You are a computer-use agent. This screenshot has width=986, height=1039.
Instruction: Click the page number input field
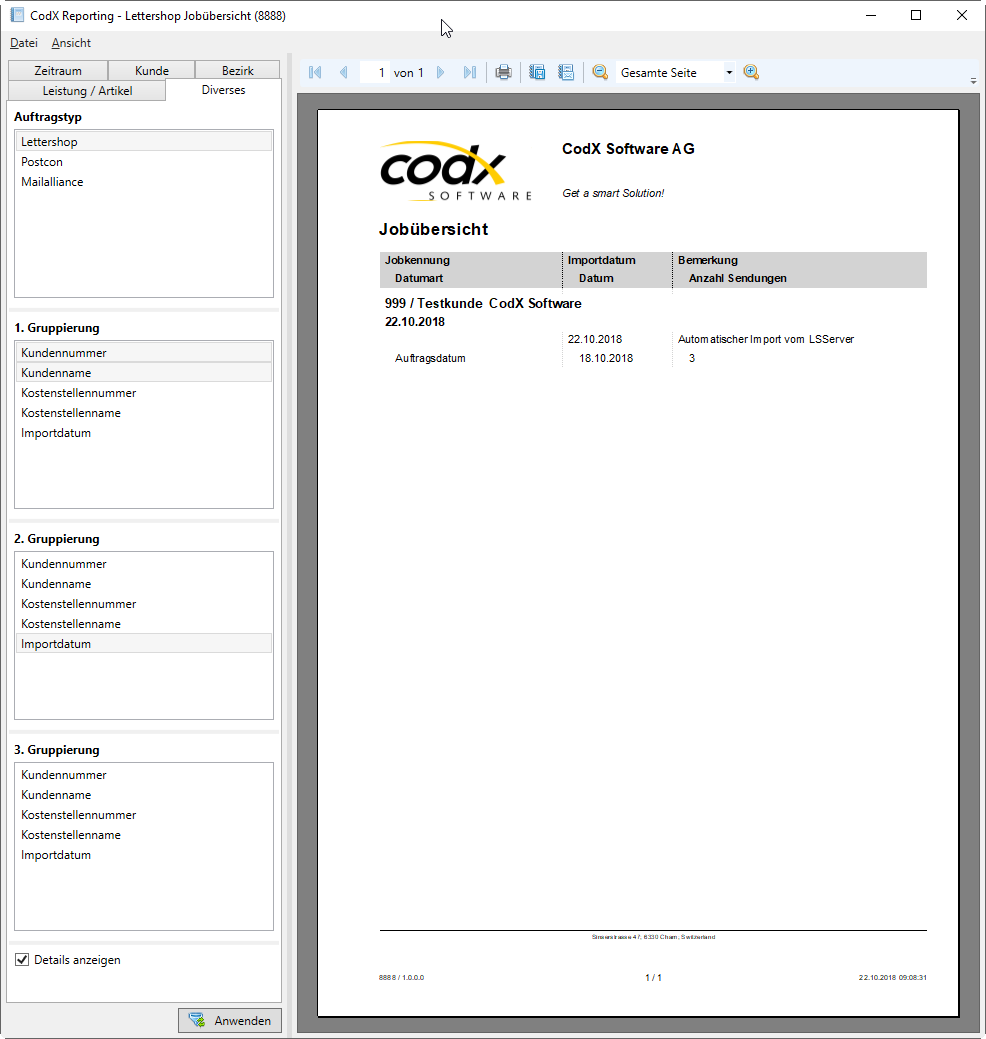click(375, 72)
